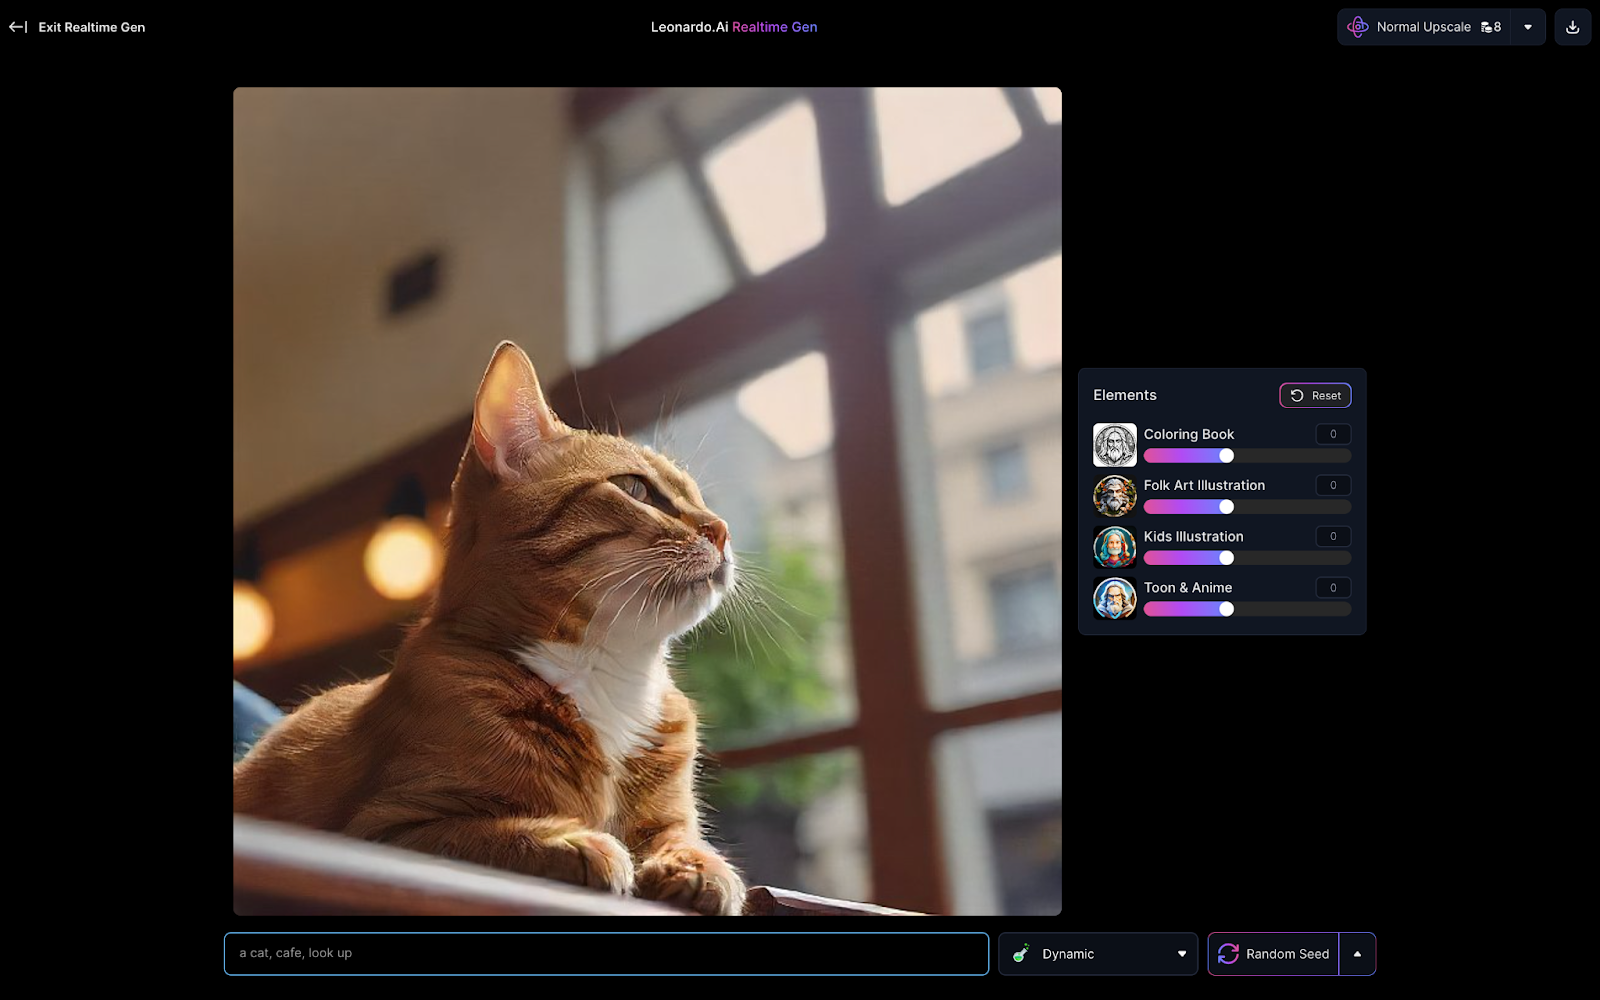This screenshot has width=1600, height=1000.
Task: Click the upscale sparkle icon
Action: coord(1357,27)
